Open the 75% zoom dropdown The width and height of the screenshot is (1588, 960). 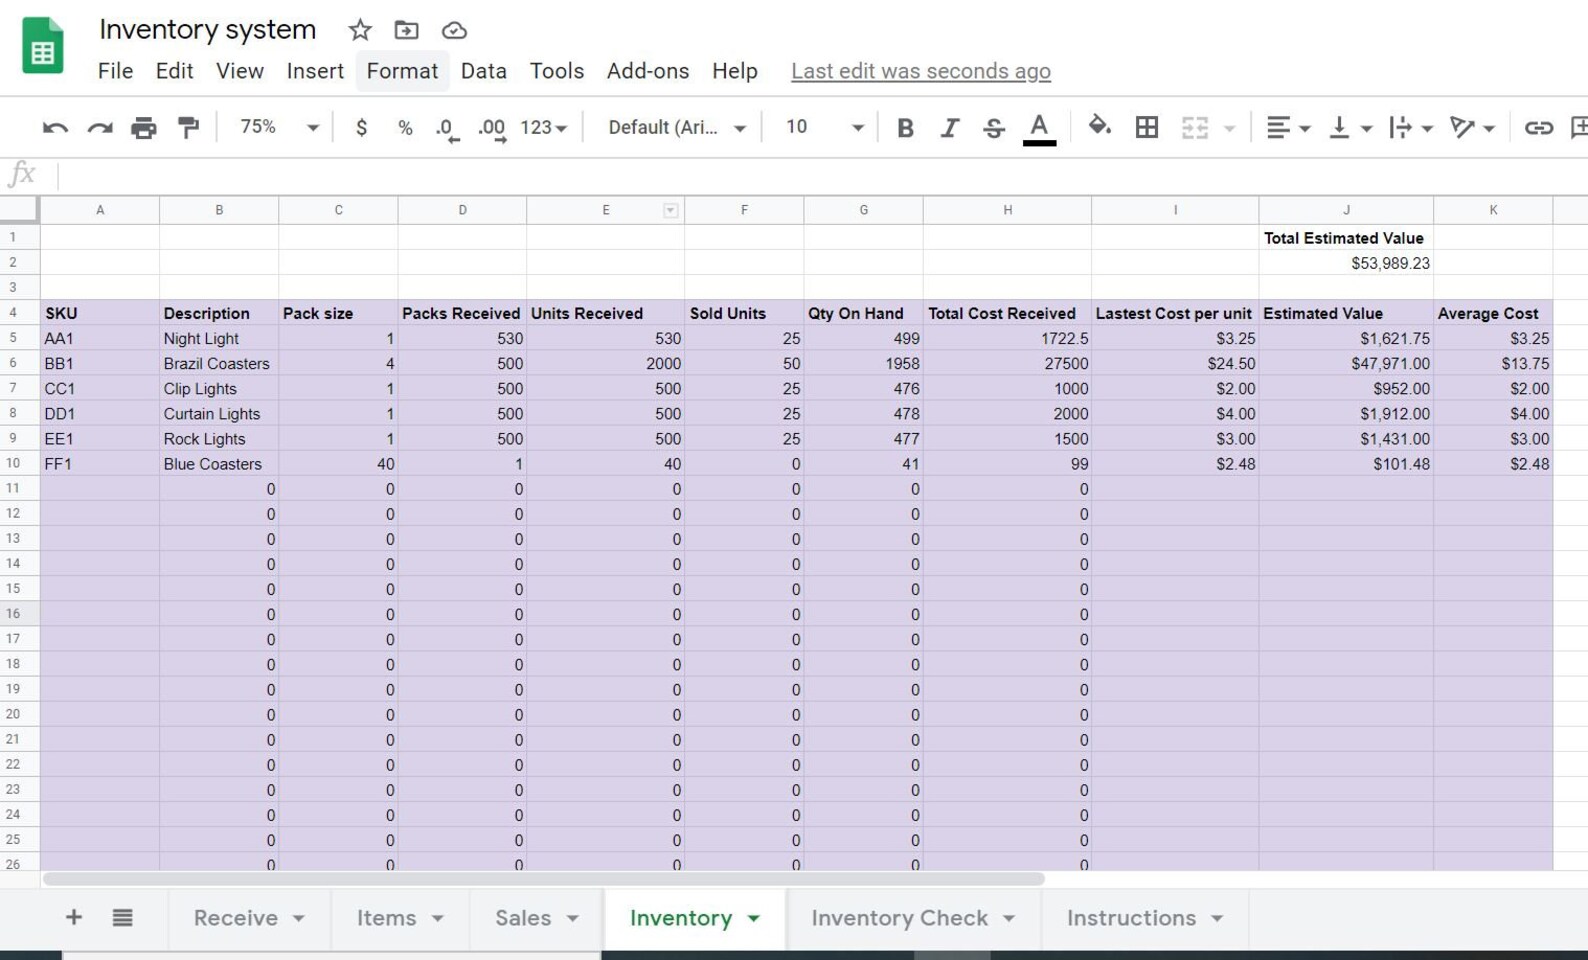click(279, 127)
